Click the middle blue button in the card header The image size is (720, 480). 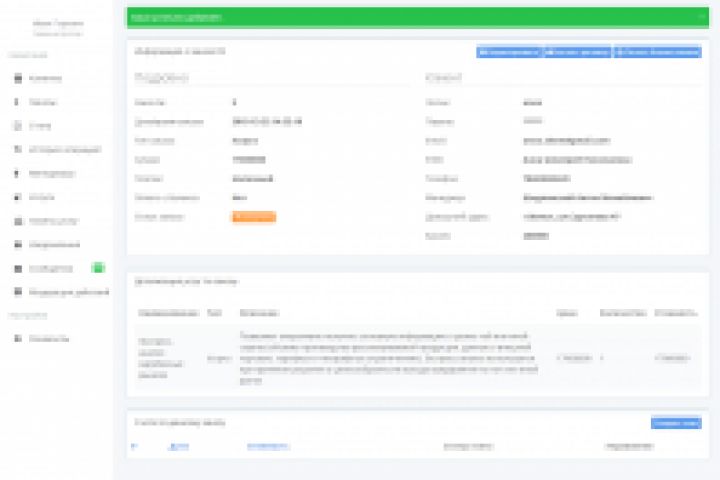coord(577,52)
